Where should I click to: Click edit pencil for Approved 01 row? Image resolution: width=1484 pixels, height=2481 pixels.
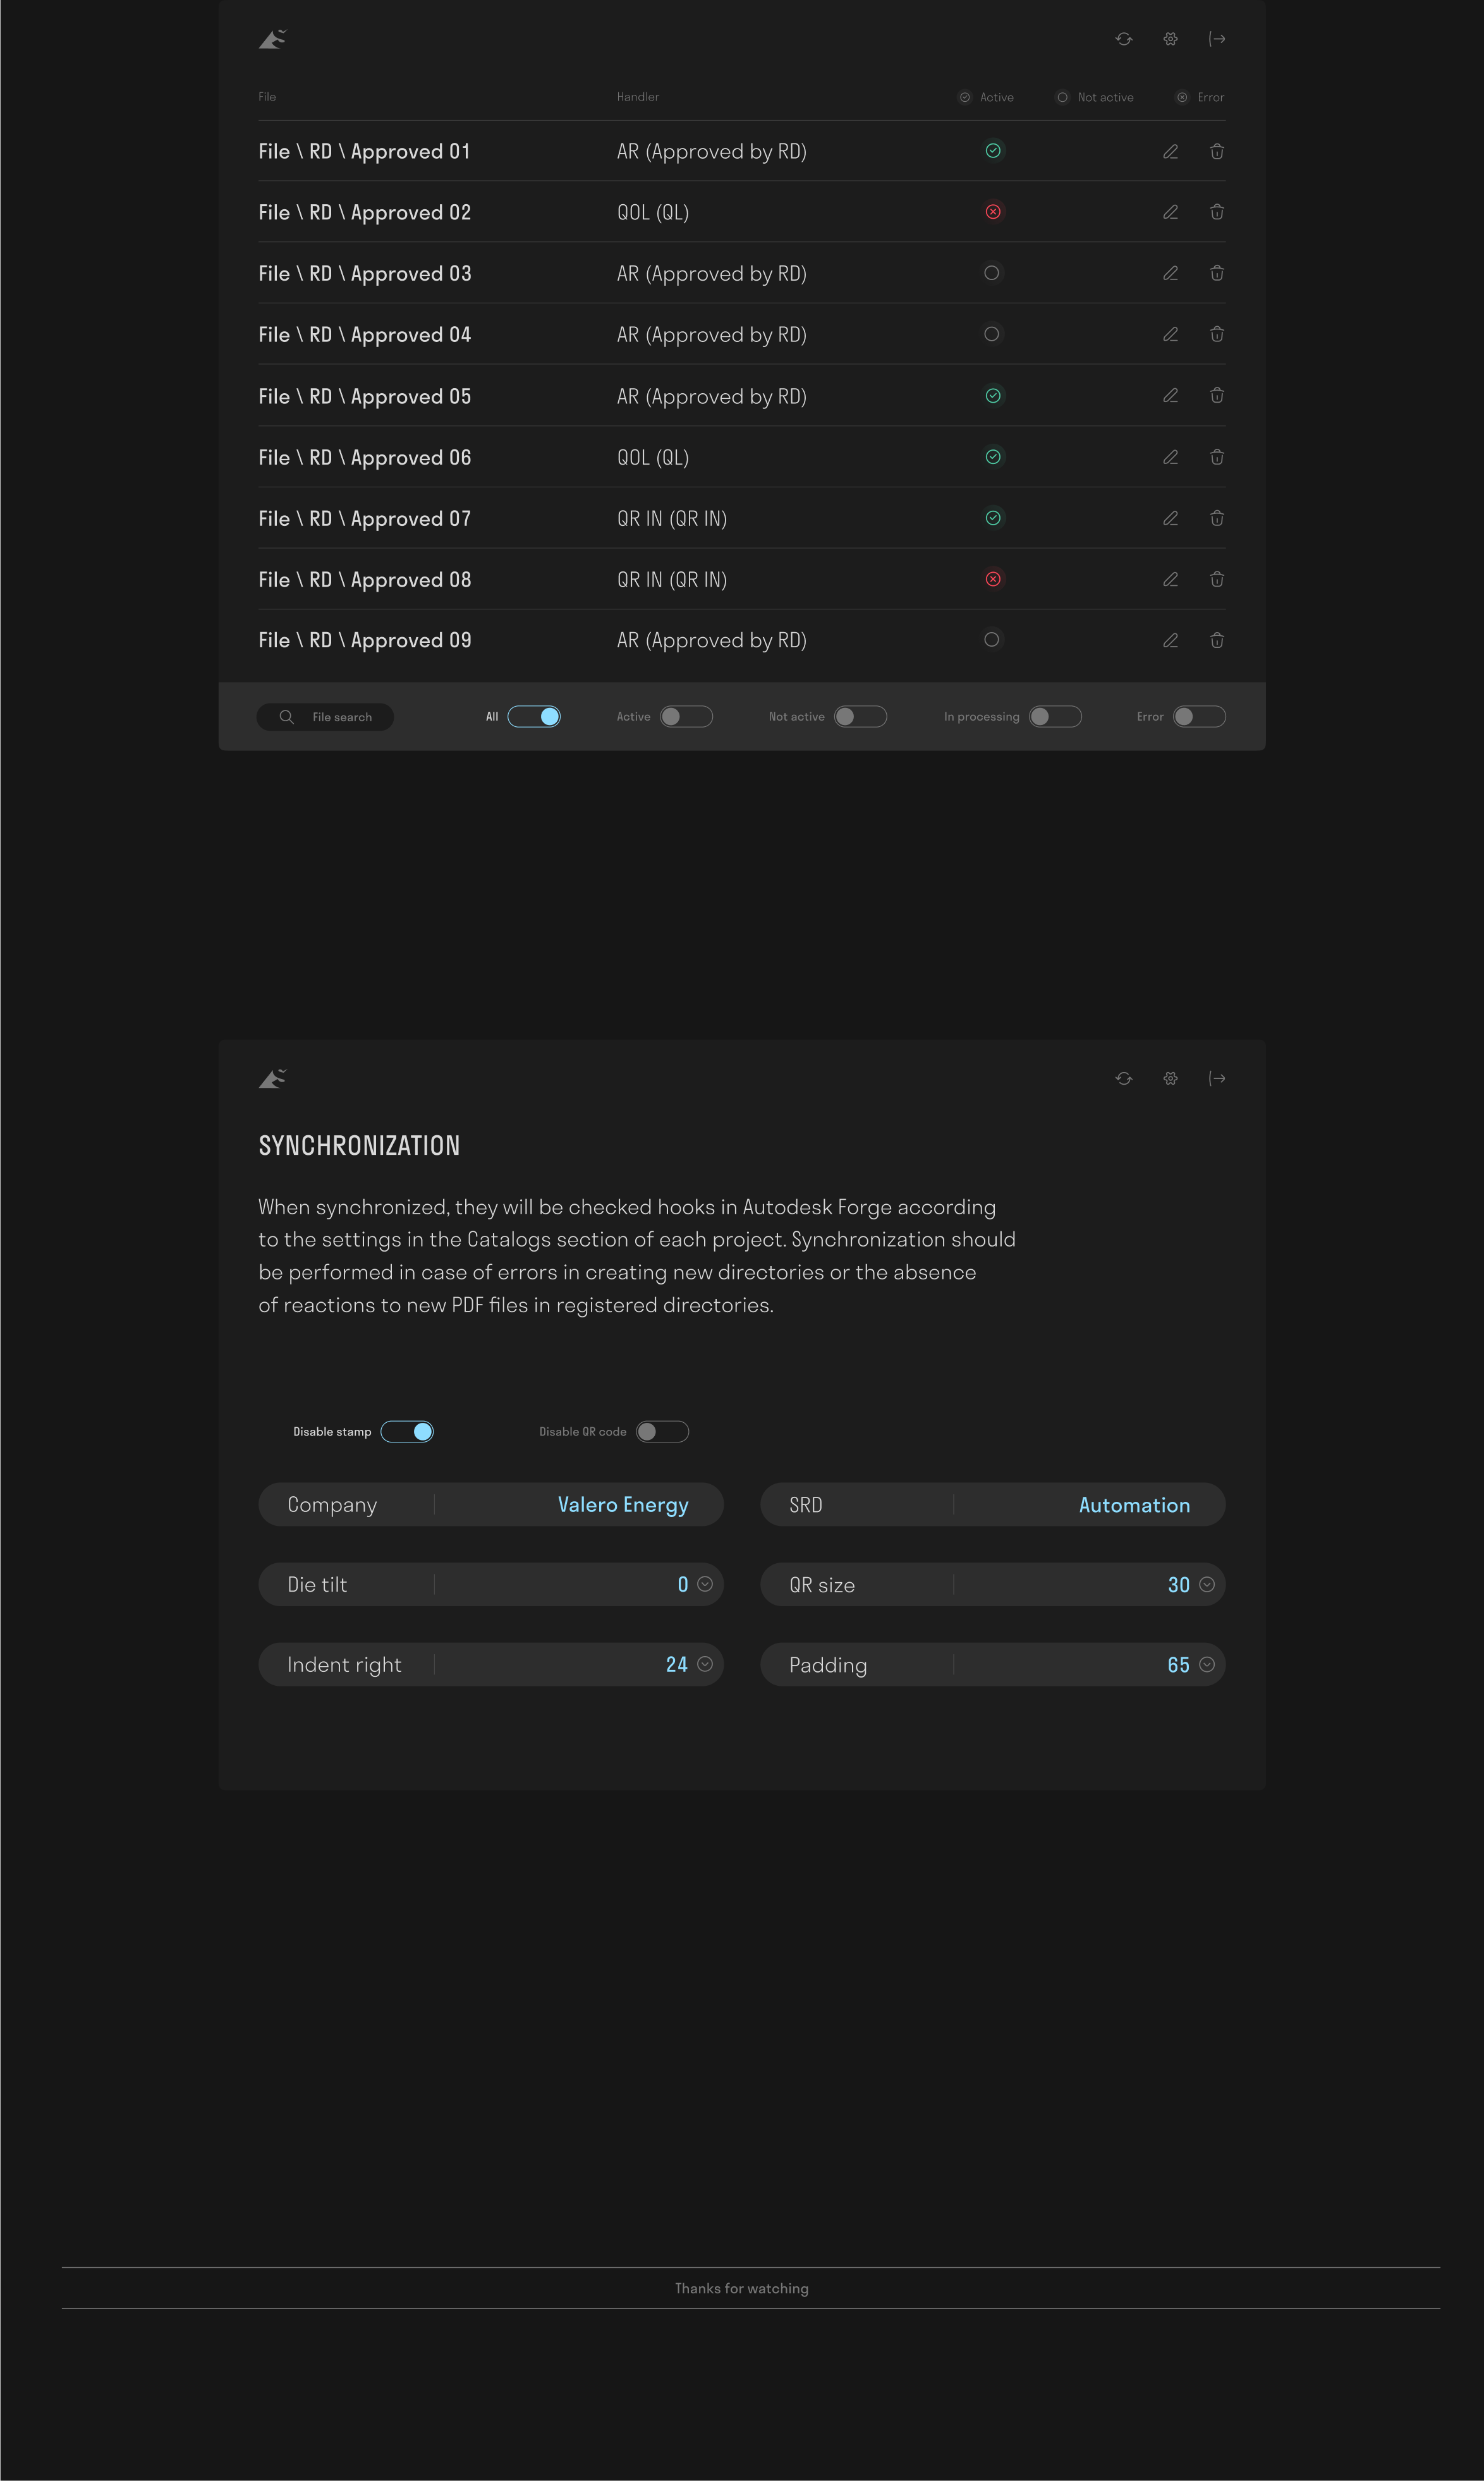tap(1170, 152)
